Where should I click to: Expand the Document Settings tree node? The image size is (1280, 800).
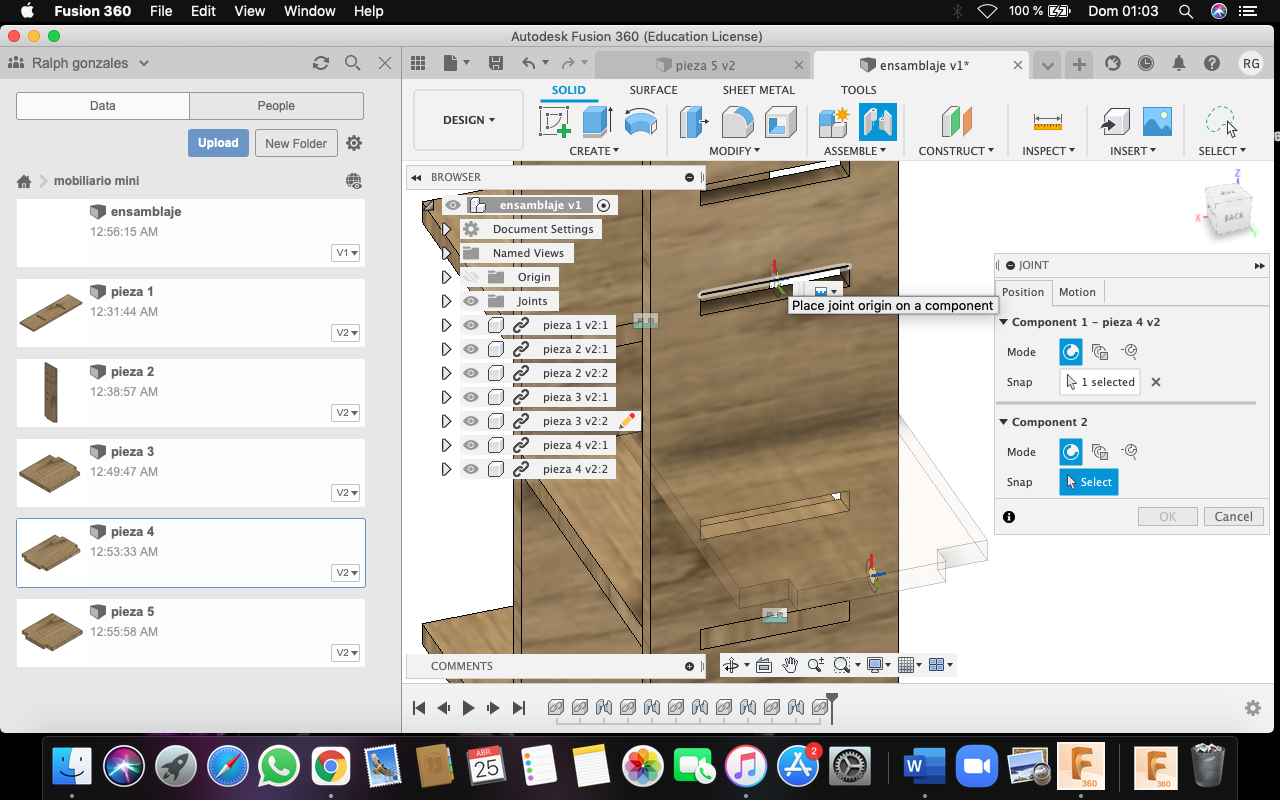tap(447, 229)
